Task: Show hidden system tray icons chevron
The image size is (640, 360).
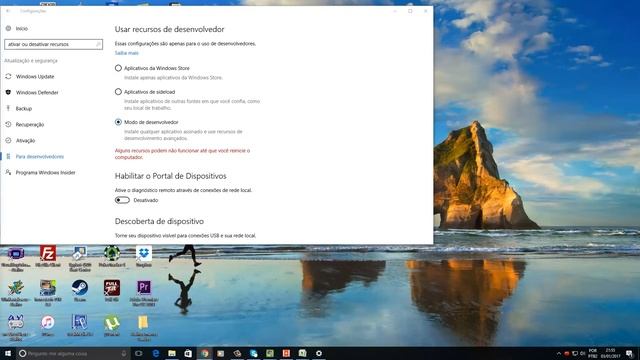Action: [558, 353]
